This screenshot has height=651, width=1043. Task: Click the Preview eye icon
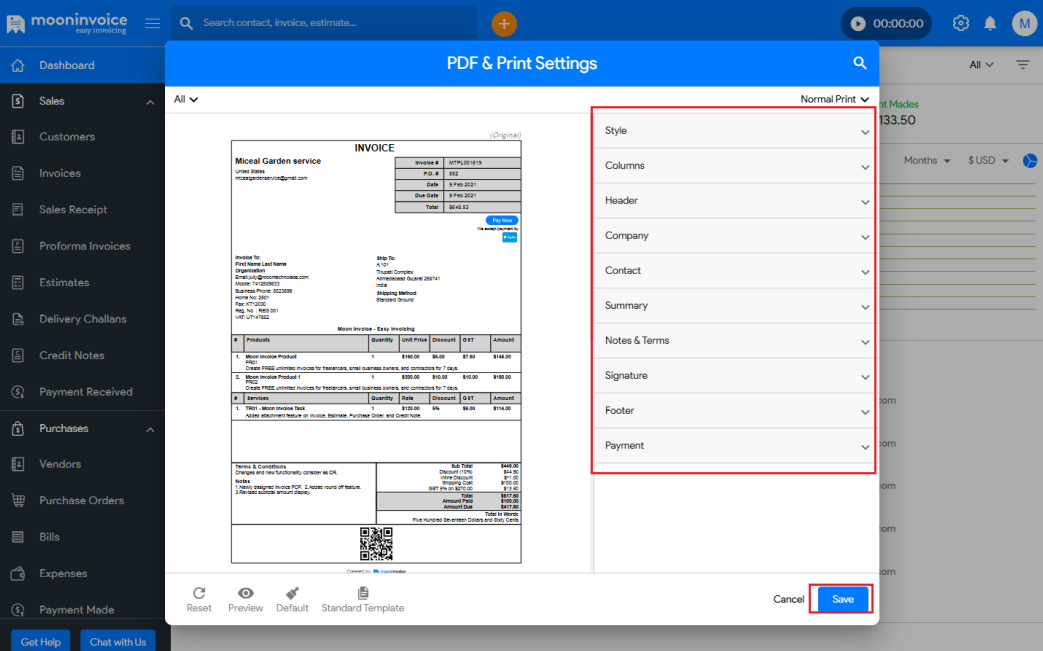click(245, 594)
